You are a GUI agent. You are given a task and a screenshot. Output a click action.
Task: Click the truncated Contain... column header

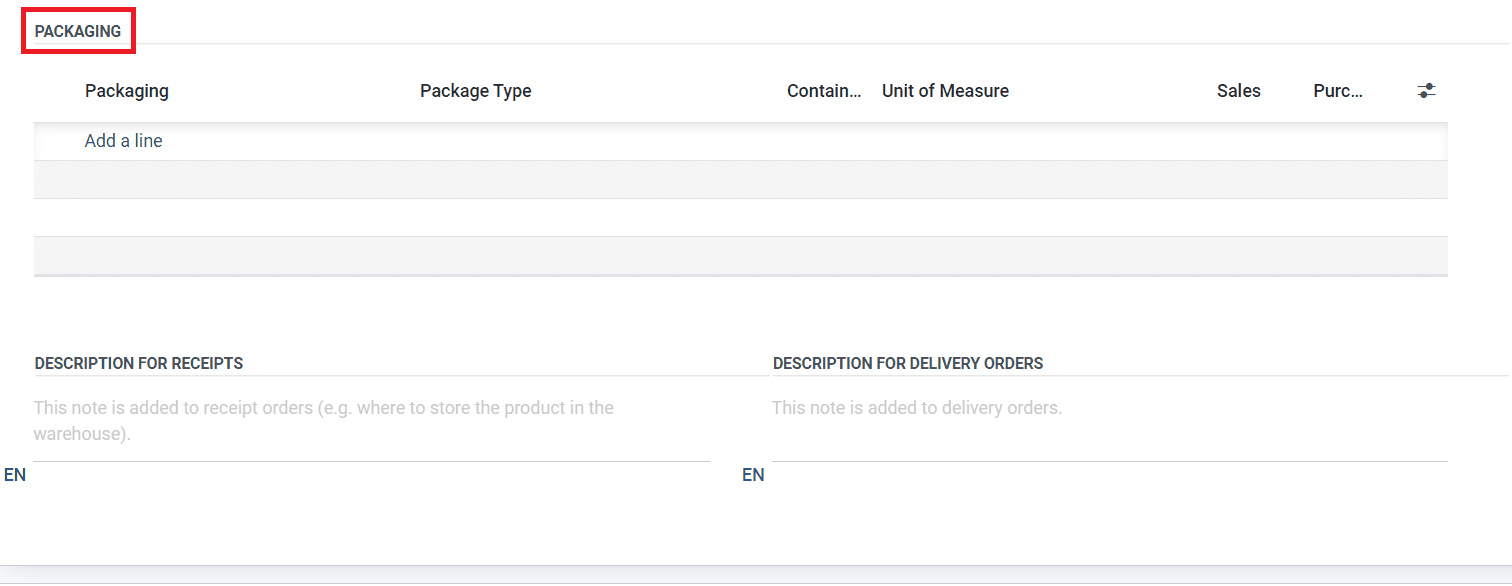click(x=823, y=91)
